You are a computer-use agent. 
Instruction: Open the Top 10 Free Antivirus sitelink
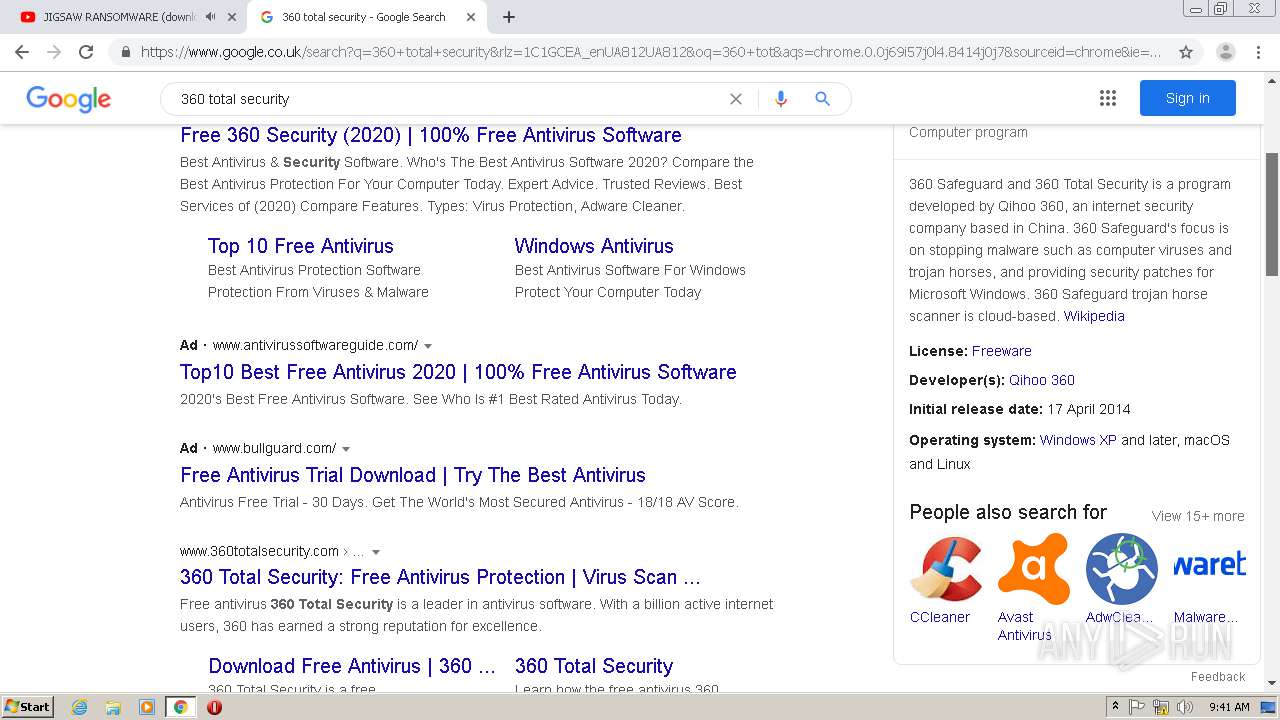point(301,246)
